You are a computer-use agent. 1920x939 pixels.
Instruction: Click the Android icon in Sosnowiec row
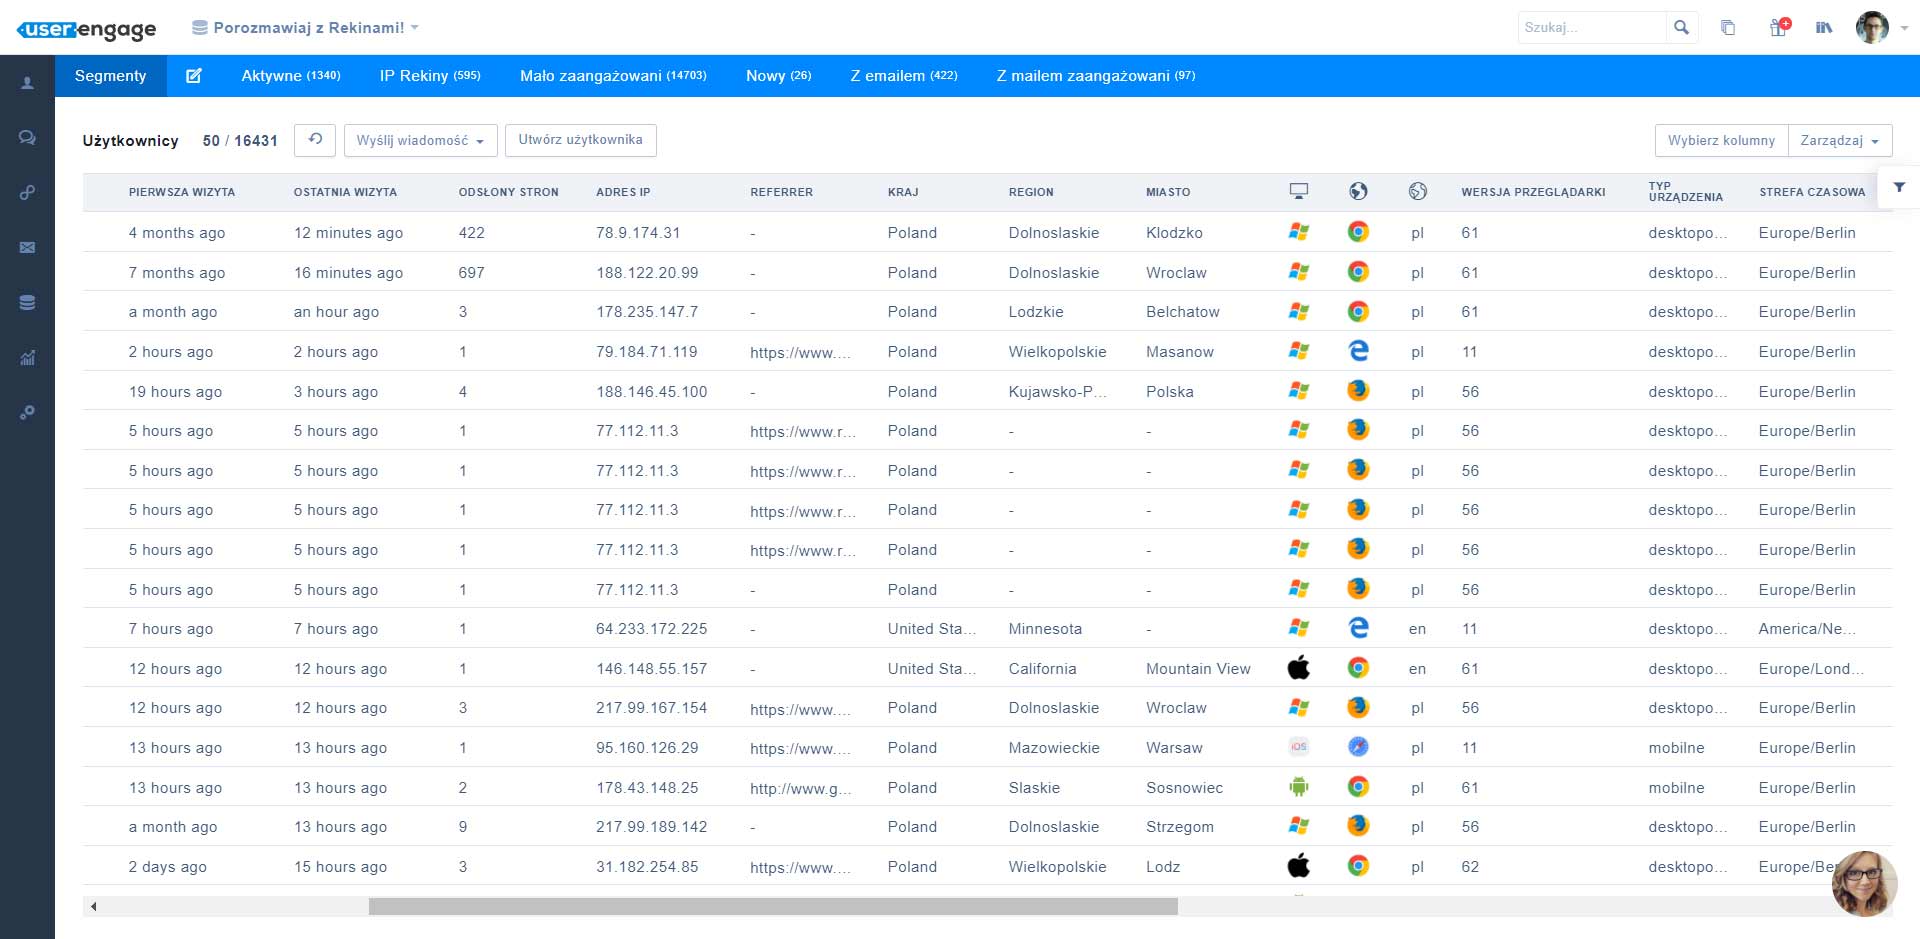click(x=1299, y=787)
